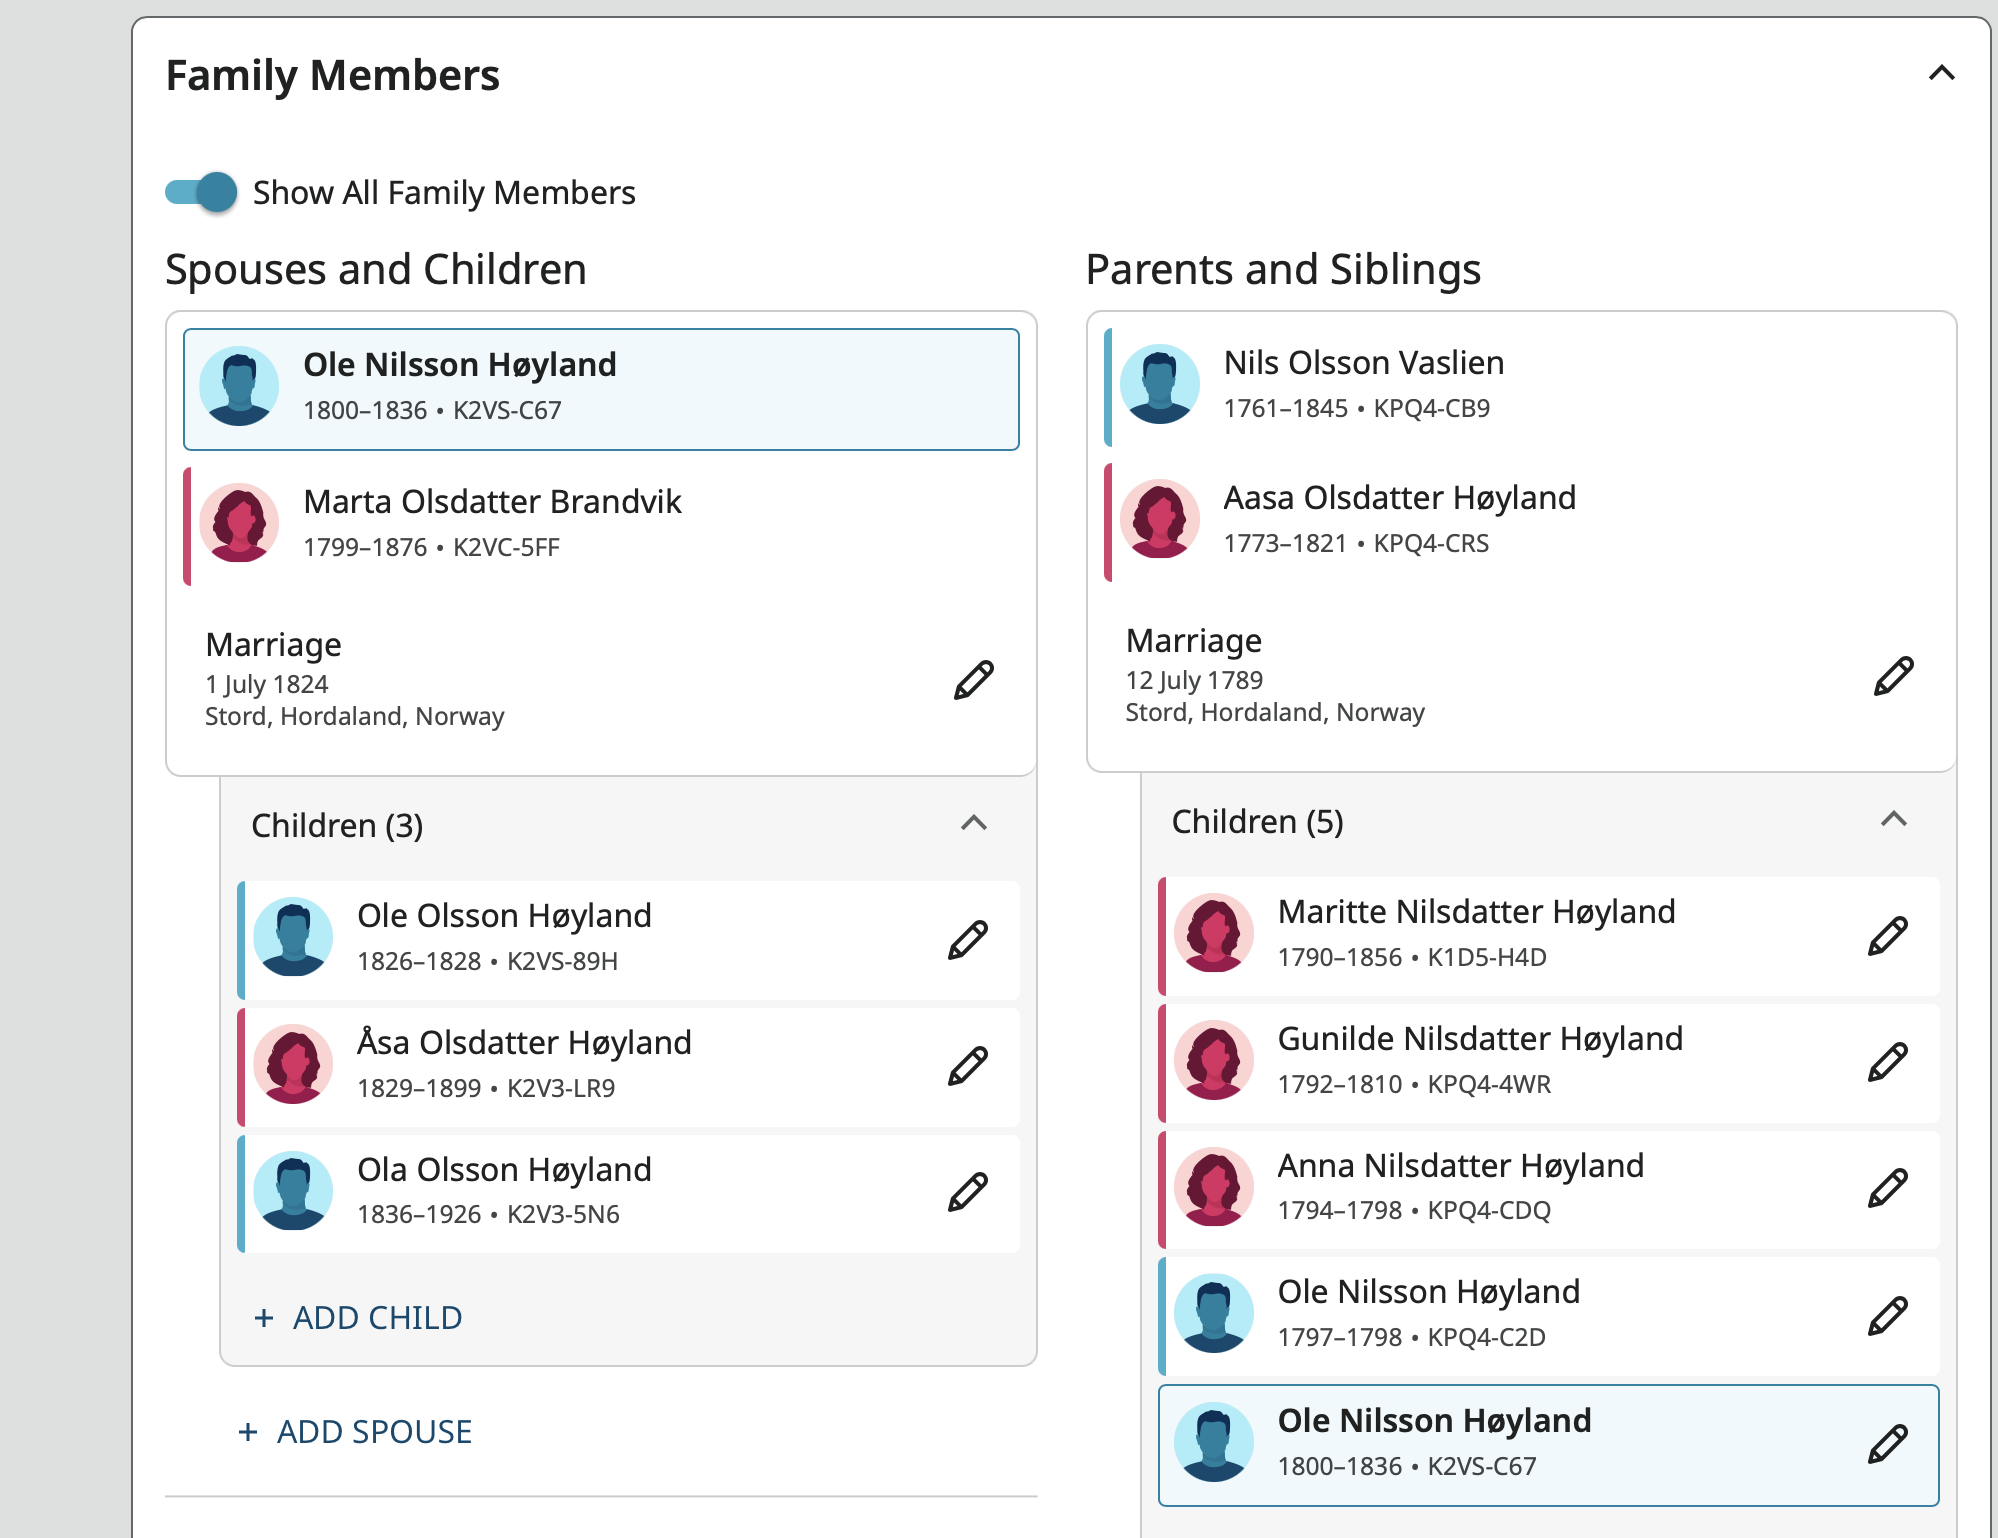Viewport: 1998px width, 1538px height.
Task: Edit relationship for Anna Nilsdatter Høyland
Action: click(1887, 1188)
